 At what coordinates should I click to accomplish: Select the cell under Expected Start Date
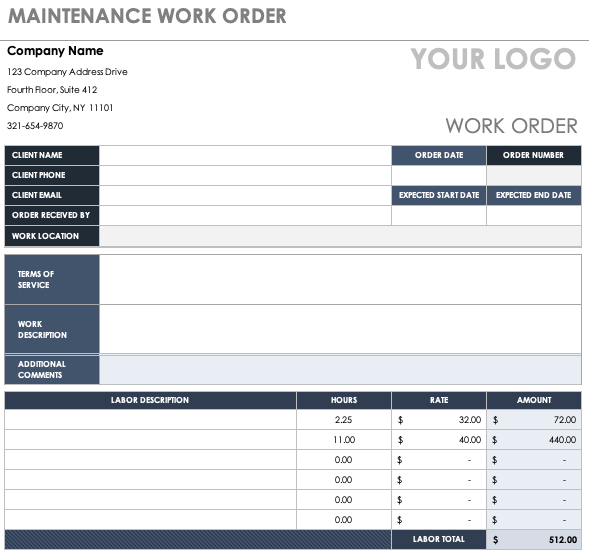[x=439, y=216]
